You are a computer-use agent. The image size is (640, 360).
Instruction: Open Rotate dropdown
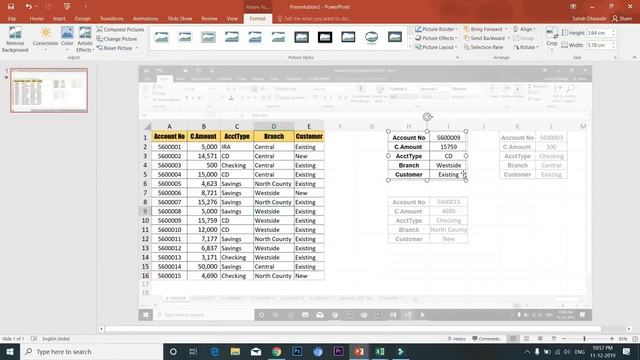click(526, 47)
